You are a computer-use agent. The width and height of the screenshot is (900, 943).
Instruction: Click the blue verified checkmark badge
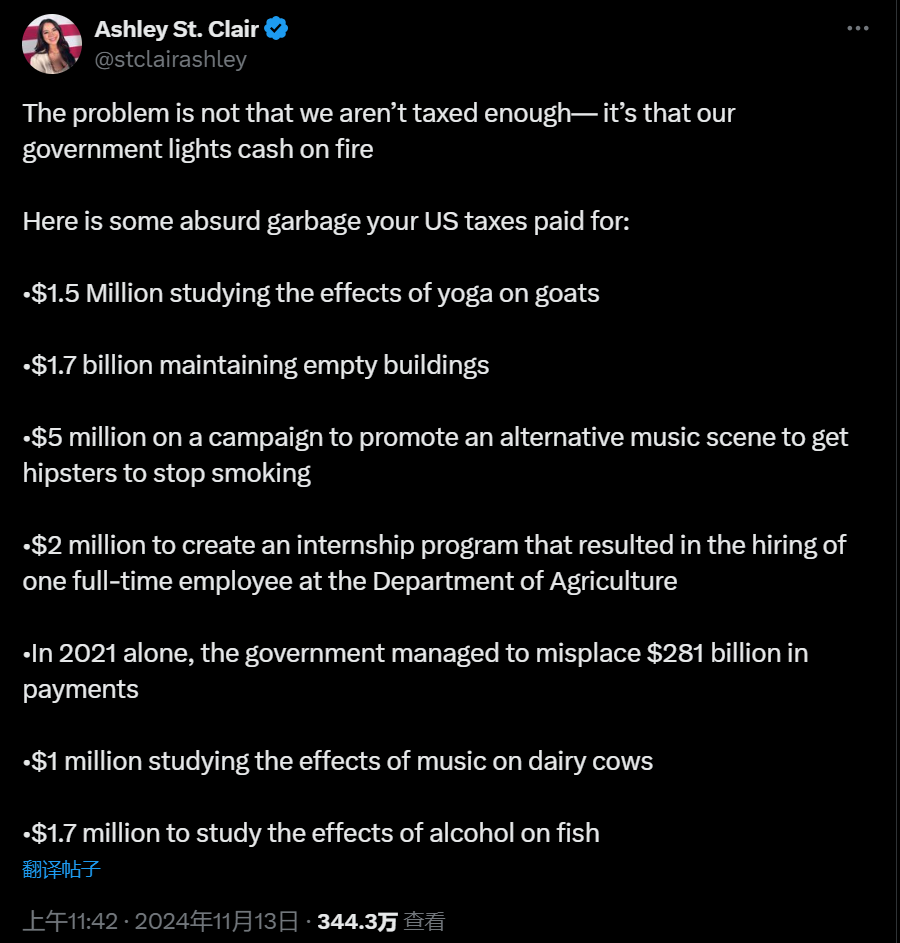coord(276,28)
